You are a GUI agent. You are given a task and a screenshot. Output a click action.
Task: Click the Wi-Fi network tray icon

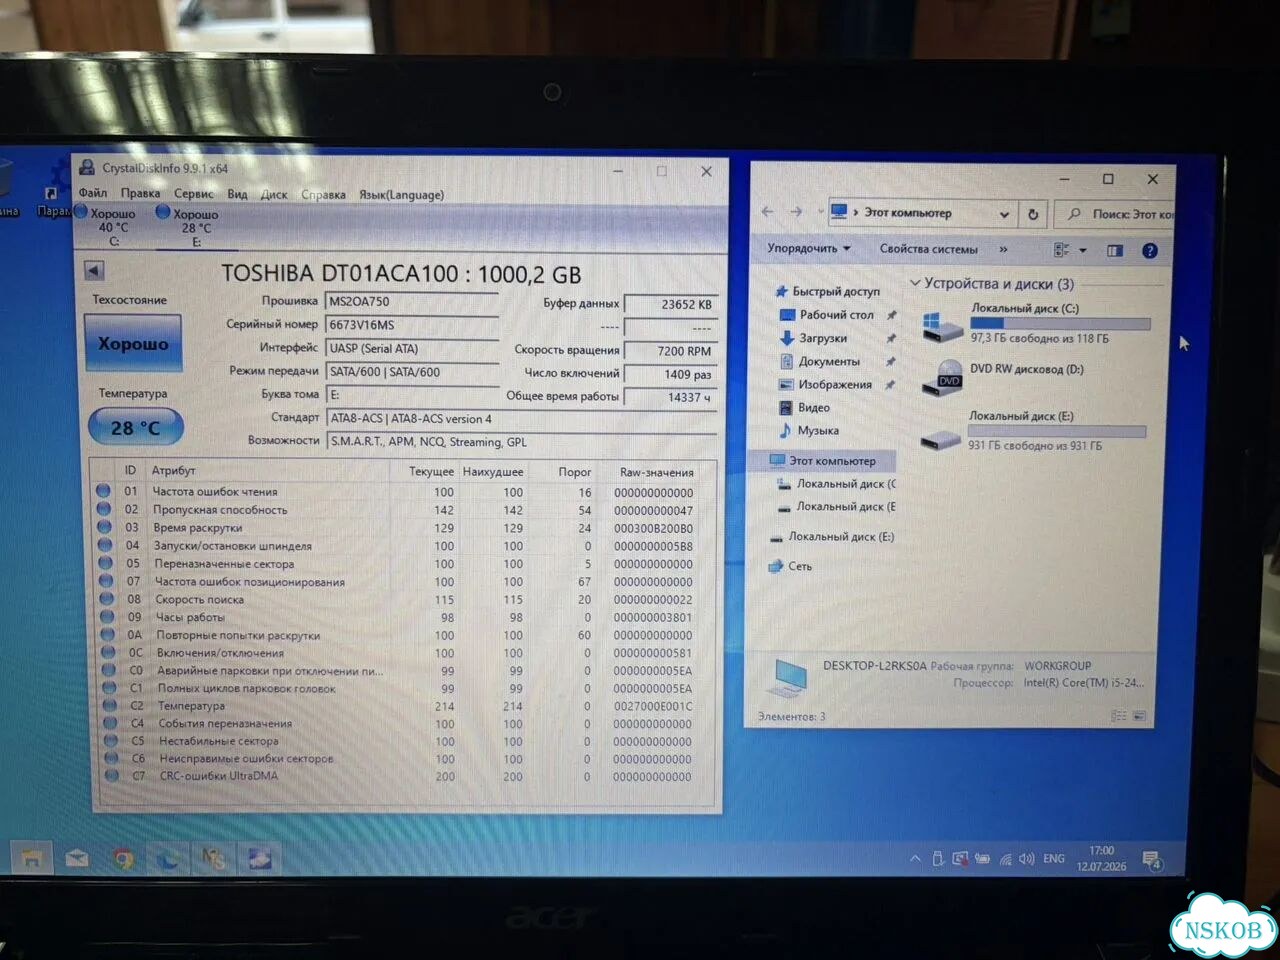[x=1005, y=859]
